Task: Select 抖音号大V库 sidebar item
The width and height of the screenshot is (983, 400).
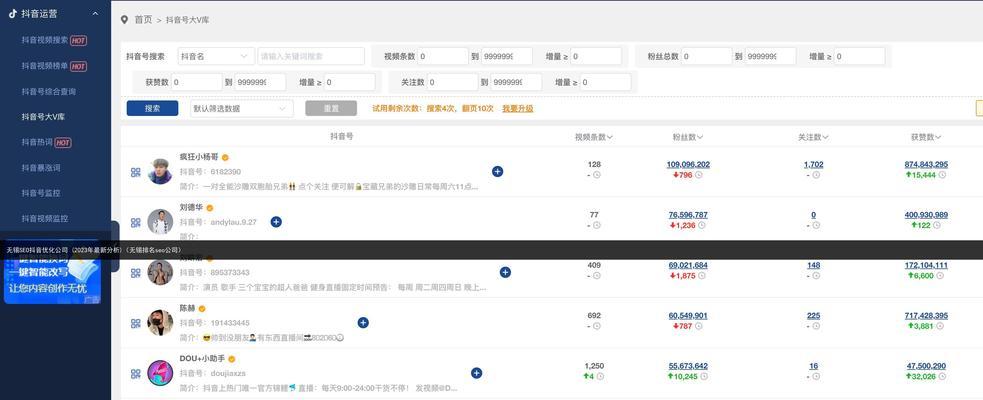Action: pyautogui.click(x=43, y=117)
